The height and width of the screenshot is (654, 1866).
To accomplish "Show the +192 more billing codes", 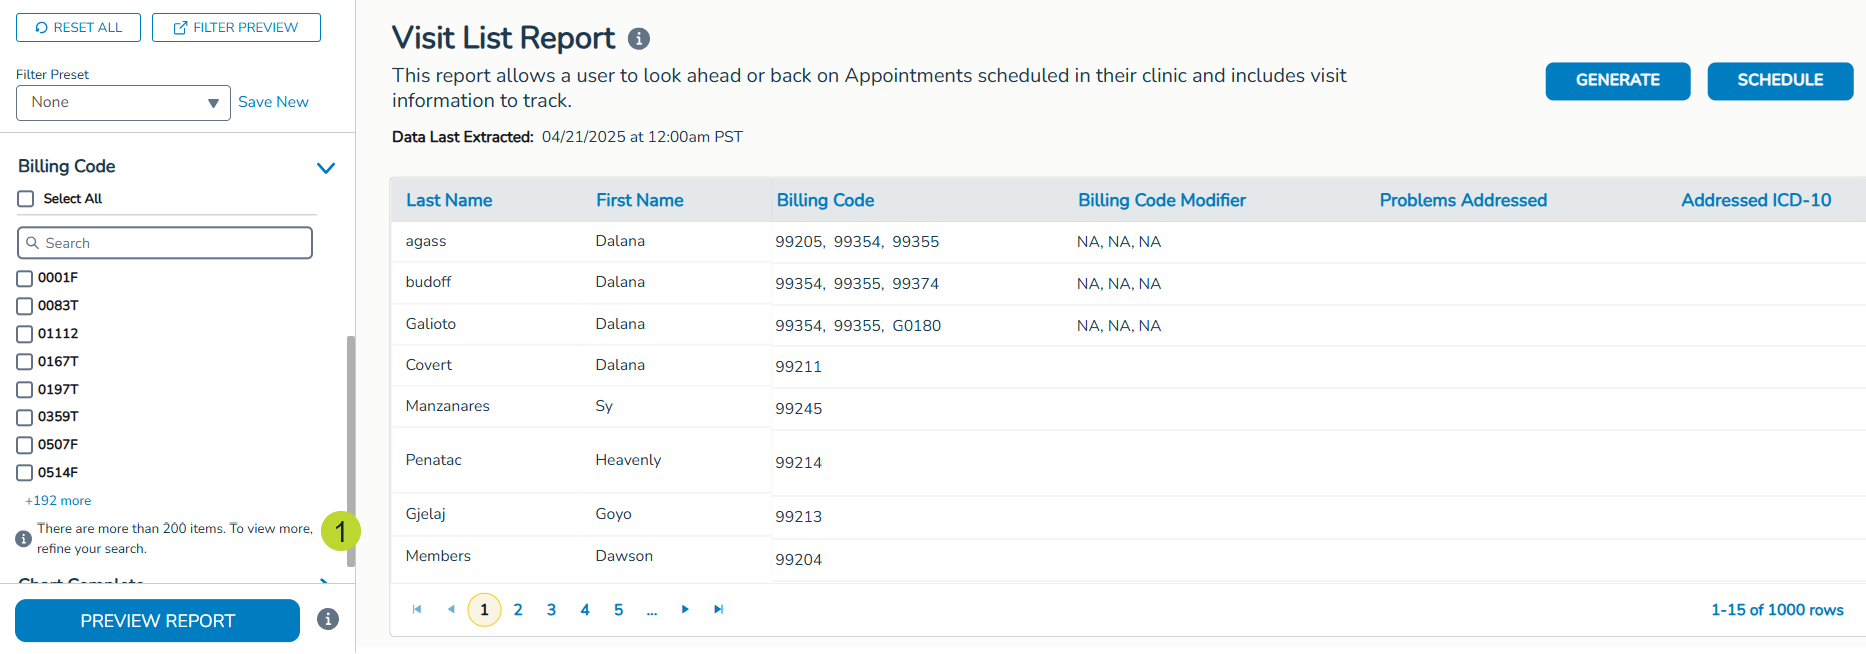I will (58, 501).
